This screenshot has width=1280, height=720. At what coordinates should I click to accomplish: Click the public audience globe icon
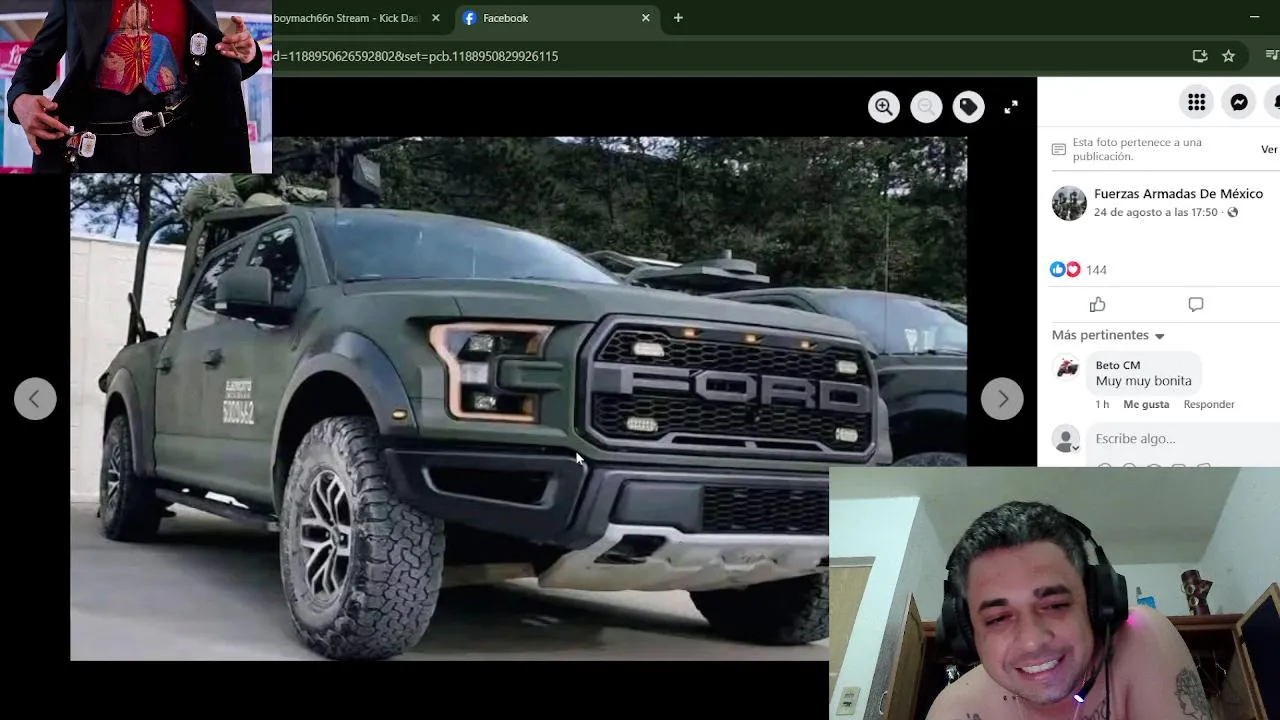coord(1233,213)
